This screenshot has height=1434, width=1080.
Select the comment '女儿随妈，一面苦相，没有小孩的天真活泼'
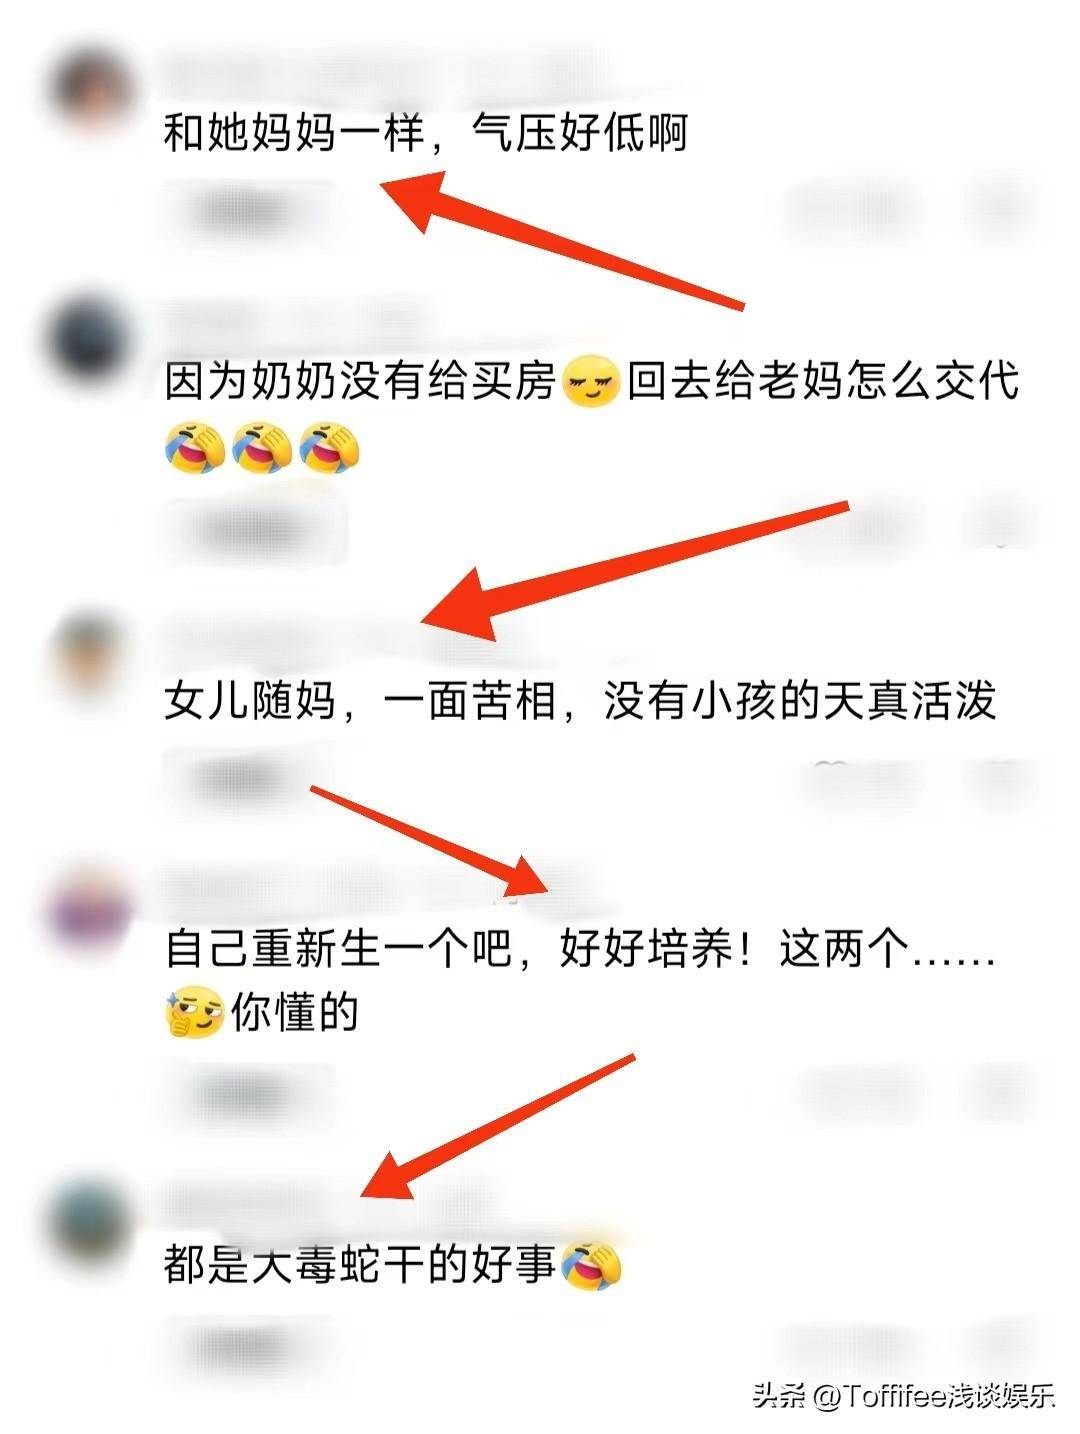(581, 701)
